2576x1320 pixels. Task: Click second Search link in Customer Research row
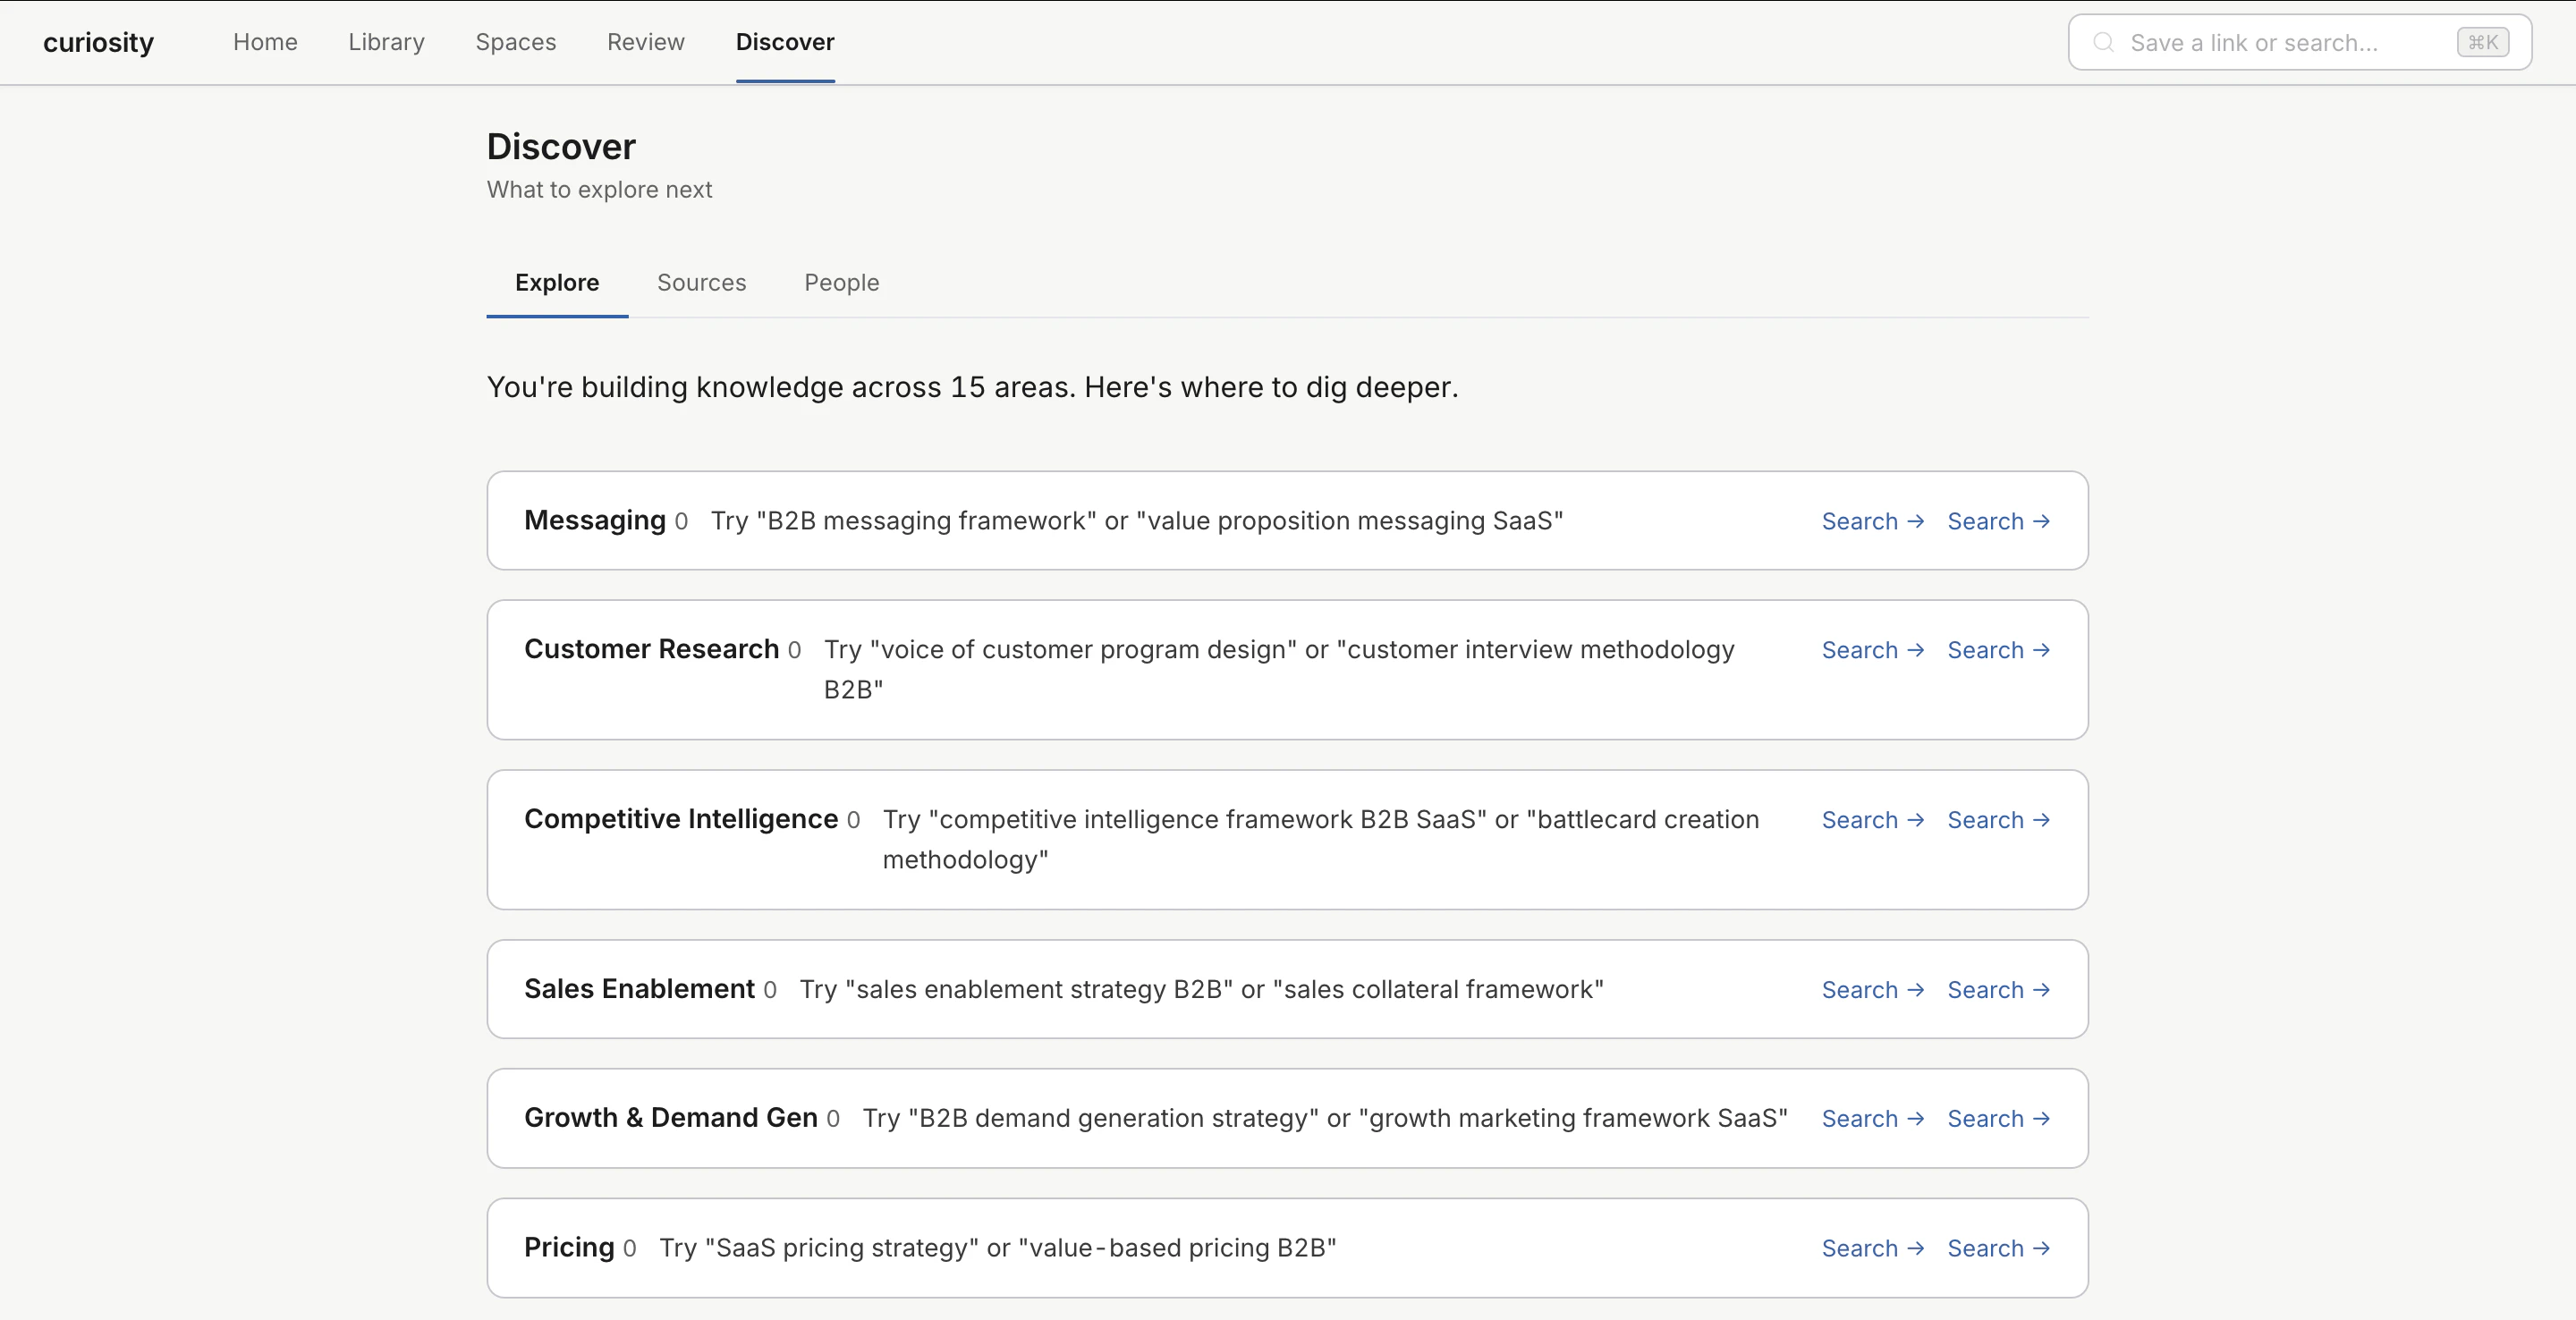coord(1997,650)
